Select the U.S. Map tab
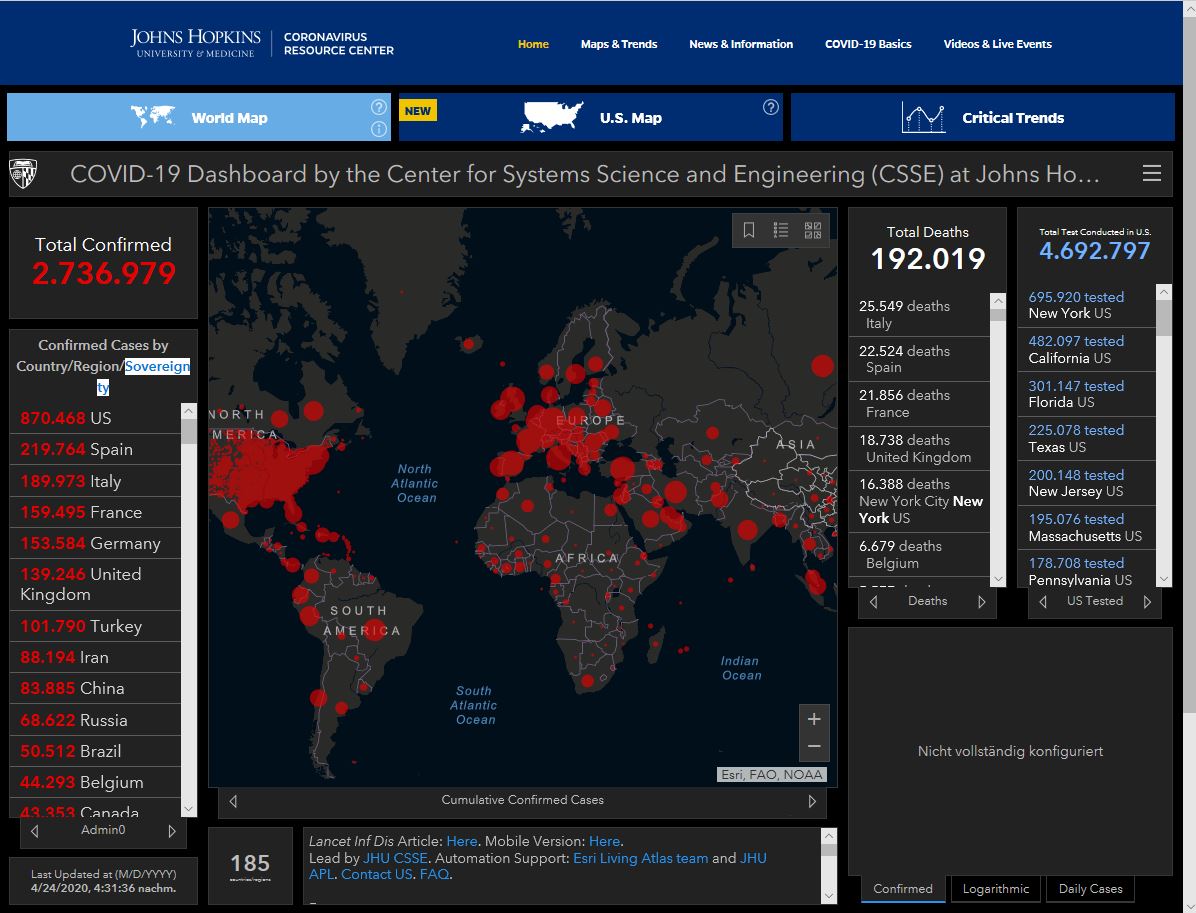Screen dimensions: 1196x913 590,117
